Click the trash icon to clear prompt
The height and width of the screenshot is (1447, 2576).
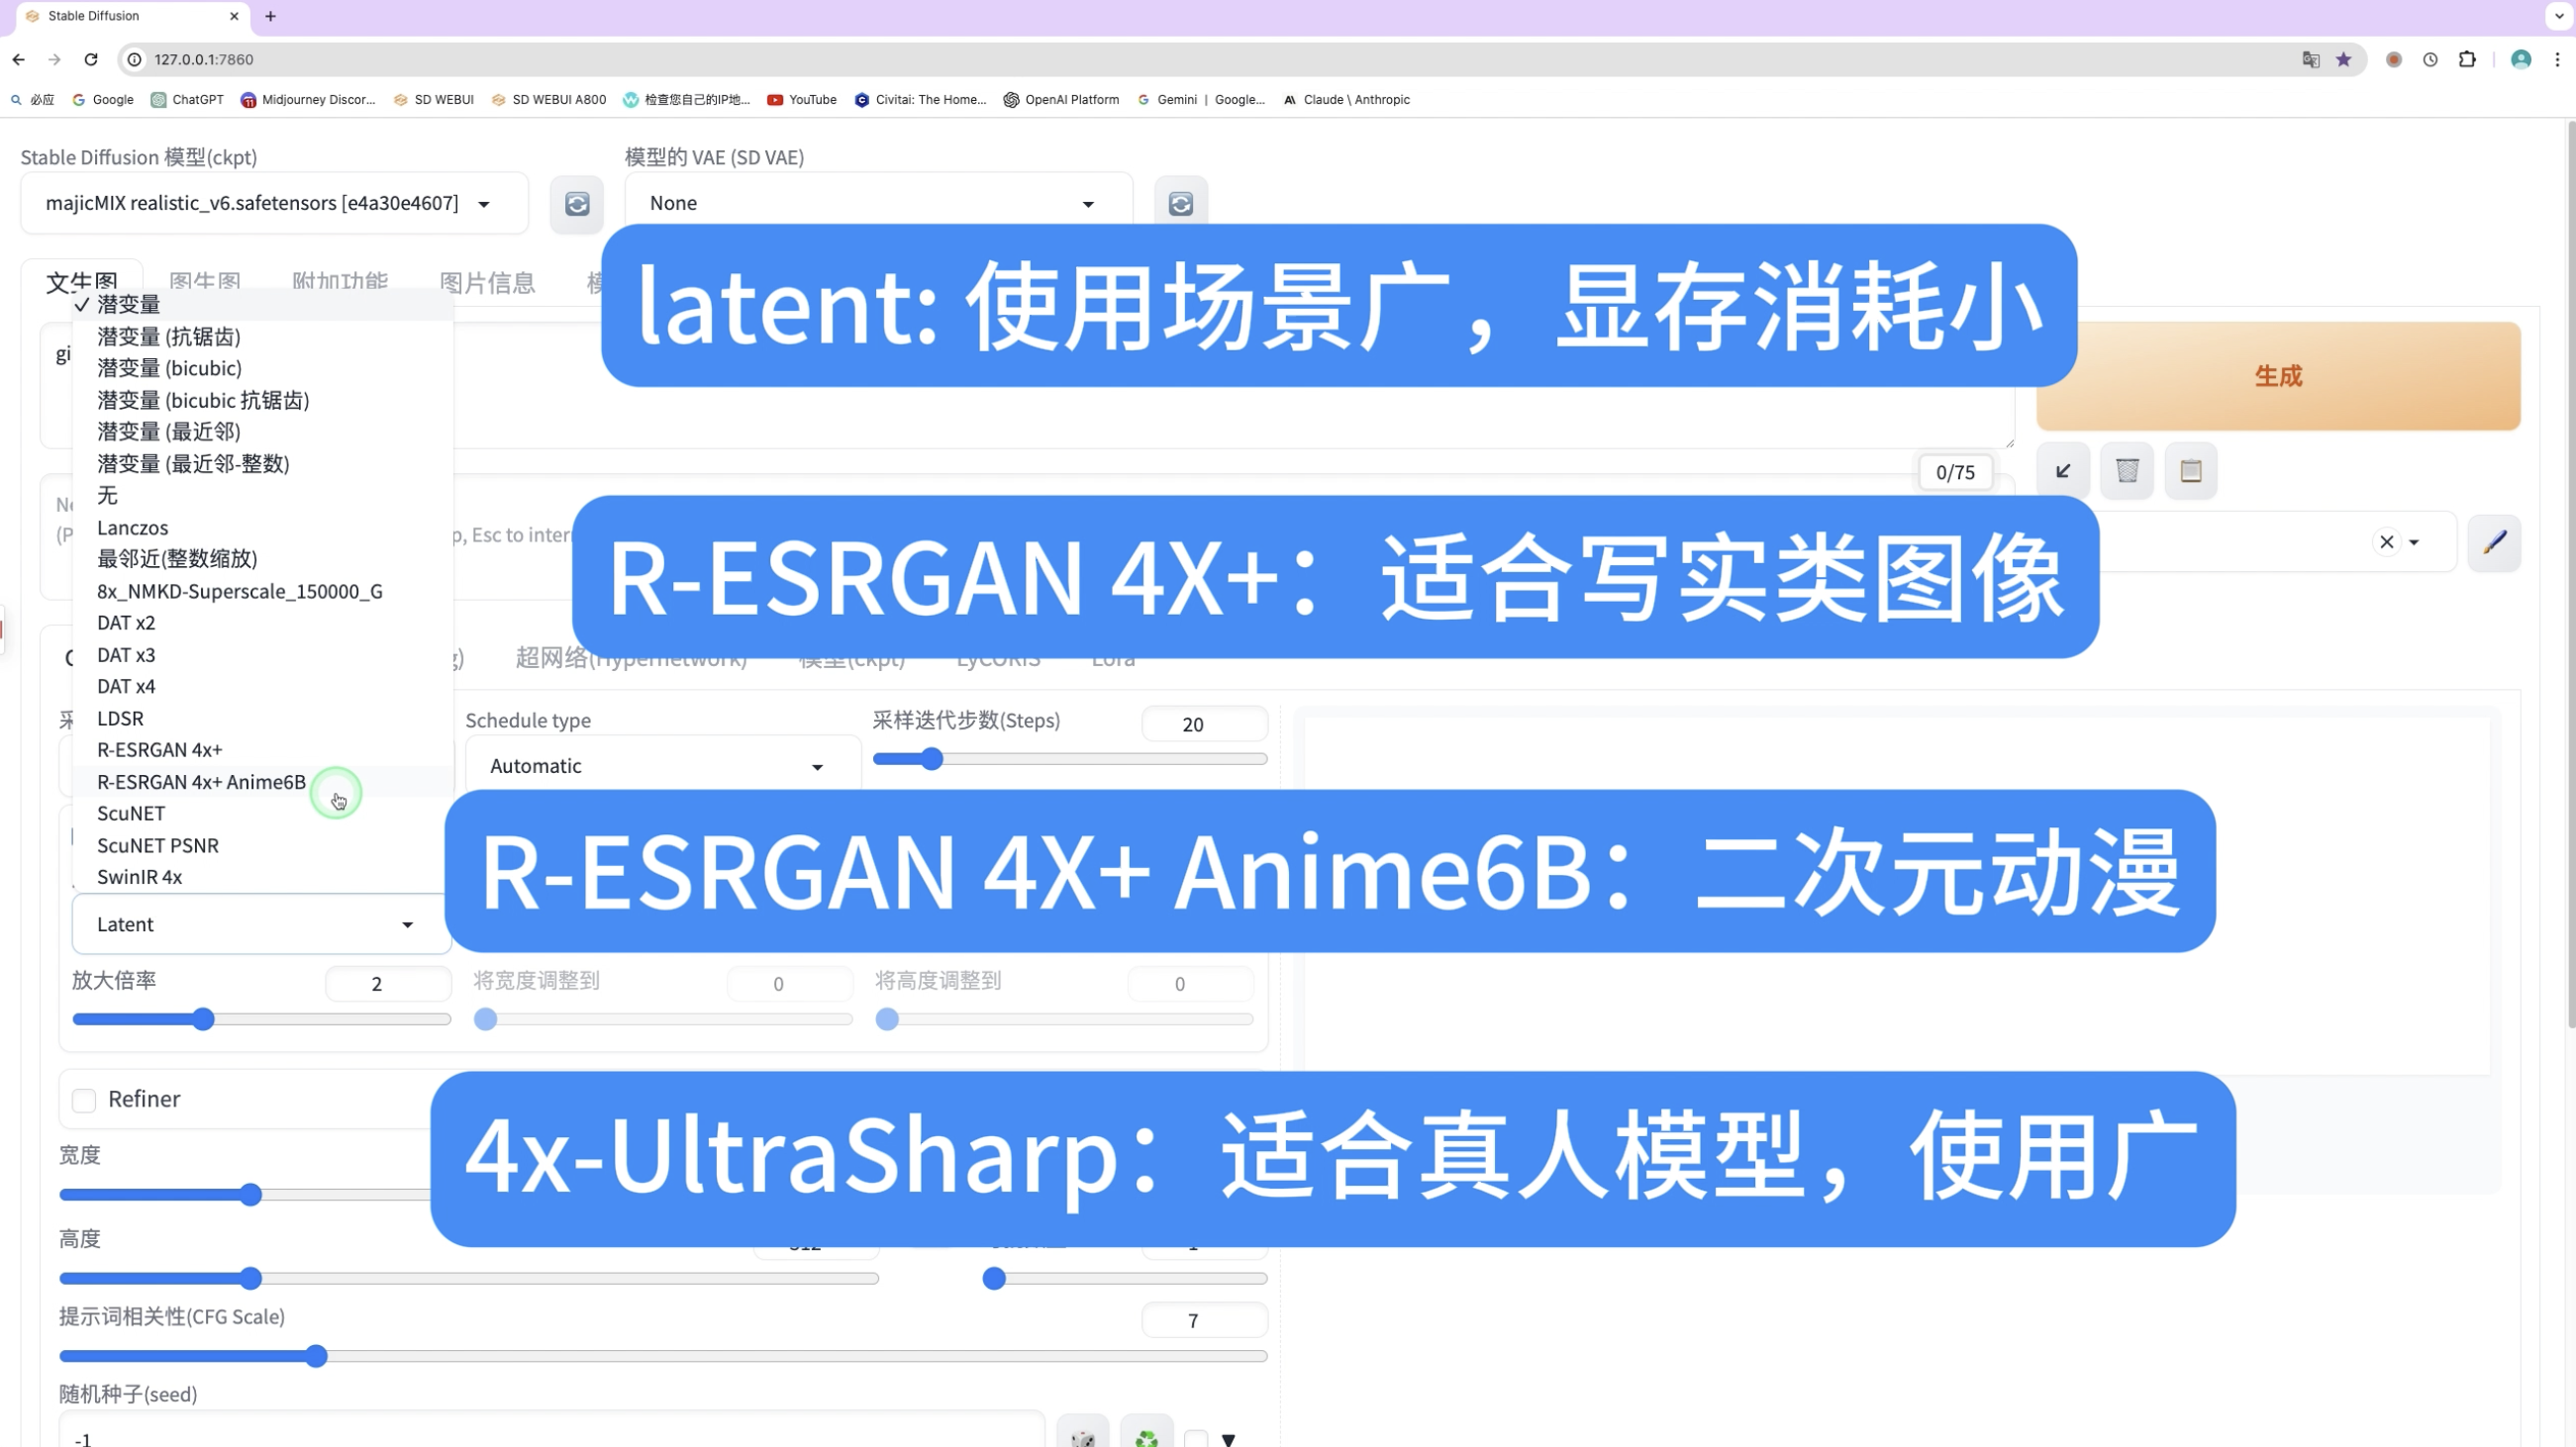click(2127, 471)
